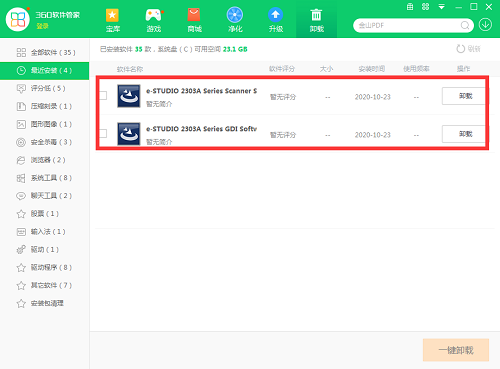Click the magnifier search icon
The image size is (500, 369).
coord(465,25)
